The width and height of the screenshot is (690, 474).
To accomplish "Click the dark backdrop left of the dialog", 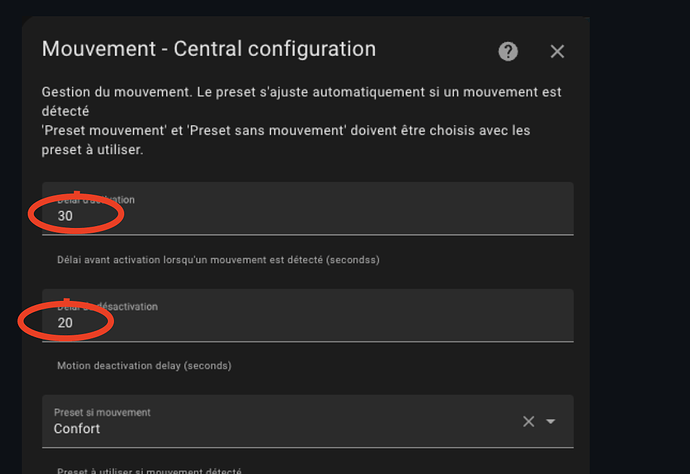I will pos(10,250).
